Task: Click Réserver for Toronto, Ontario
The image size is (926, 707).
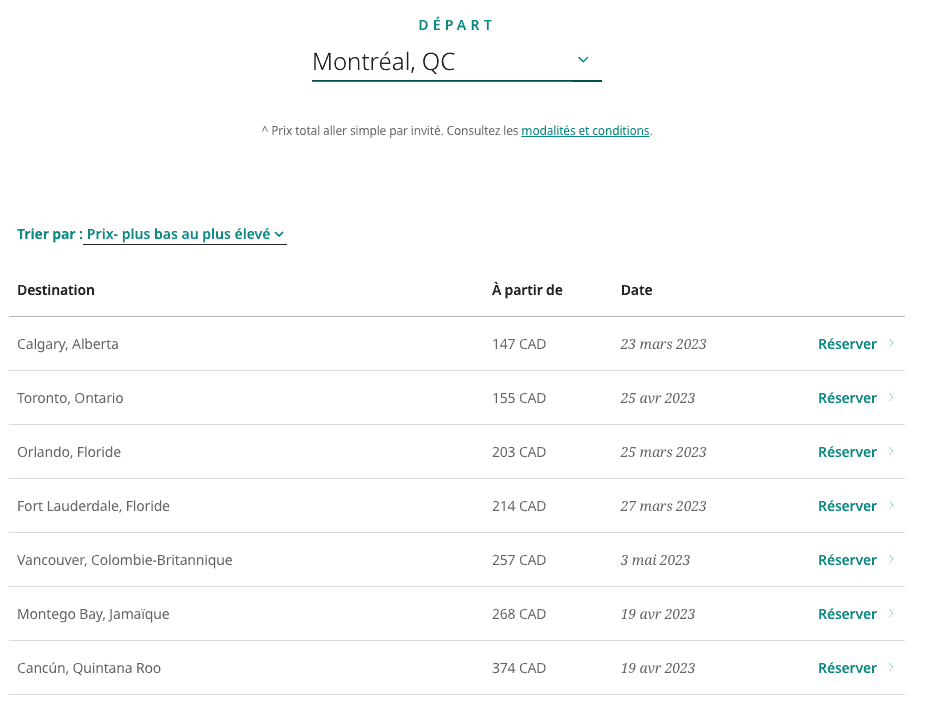Action: 847,398
